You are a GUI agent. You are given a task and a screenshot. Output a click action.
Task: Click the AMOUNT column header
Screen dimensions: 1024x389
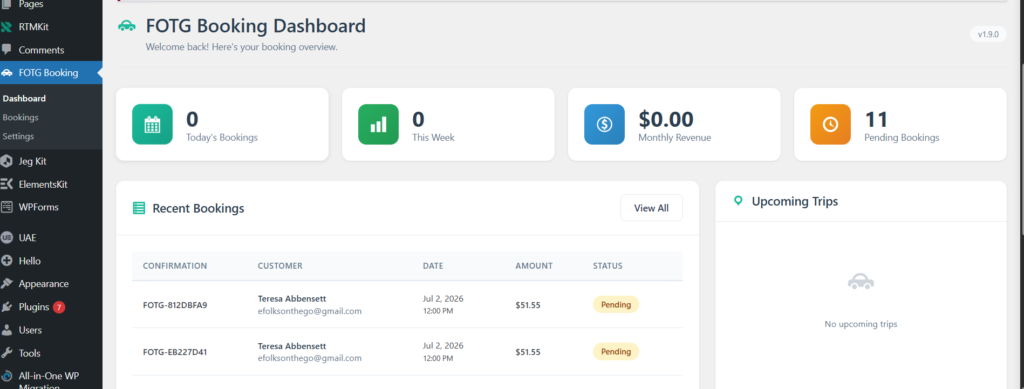[x=534, y=266]
